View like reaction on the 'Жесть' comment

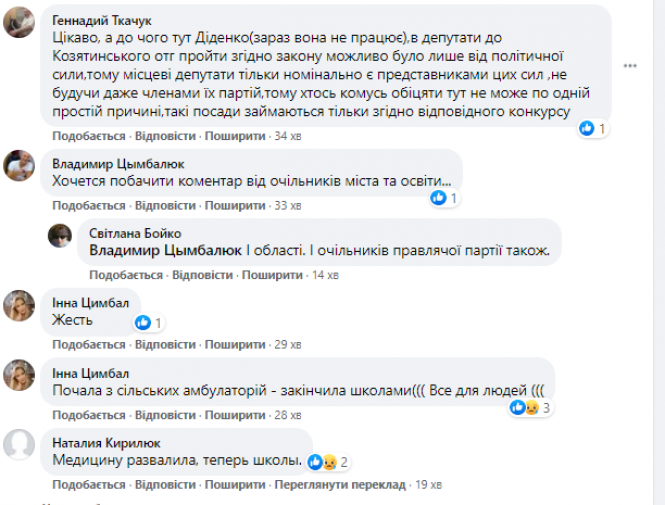[142, 322]
